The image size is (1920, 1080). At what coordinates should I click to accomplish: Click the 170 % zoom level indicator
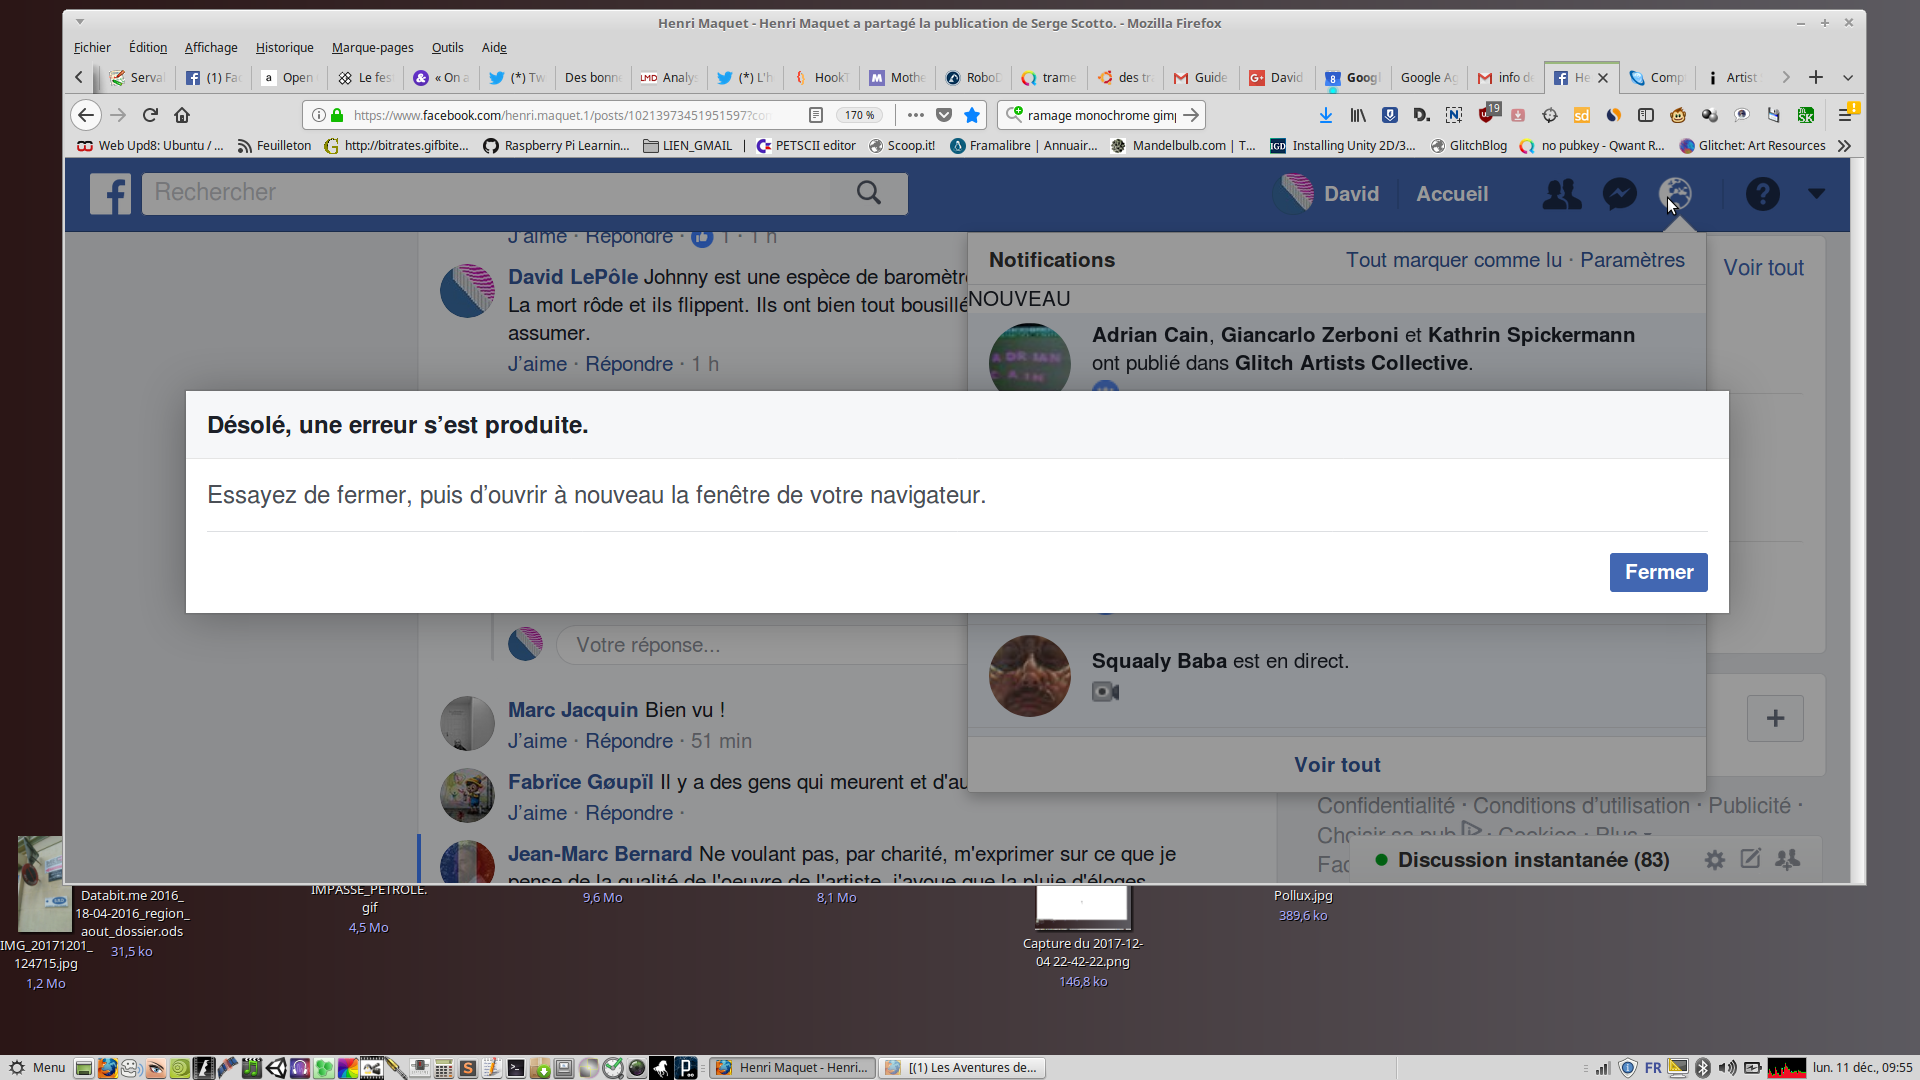pyautogui.click(x=859, y=115)
